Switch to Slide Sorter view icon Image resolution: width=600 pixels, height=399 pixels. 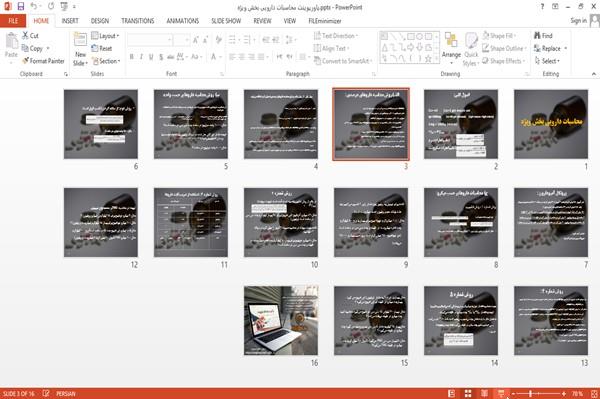[x=468, y=394]
